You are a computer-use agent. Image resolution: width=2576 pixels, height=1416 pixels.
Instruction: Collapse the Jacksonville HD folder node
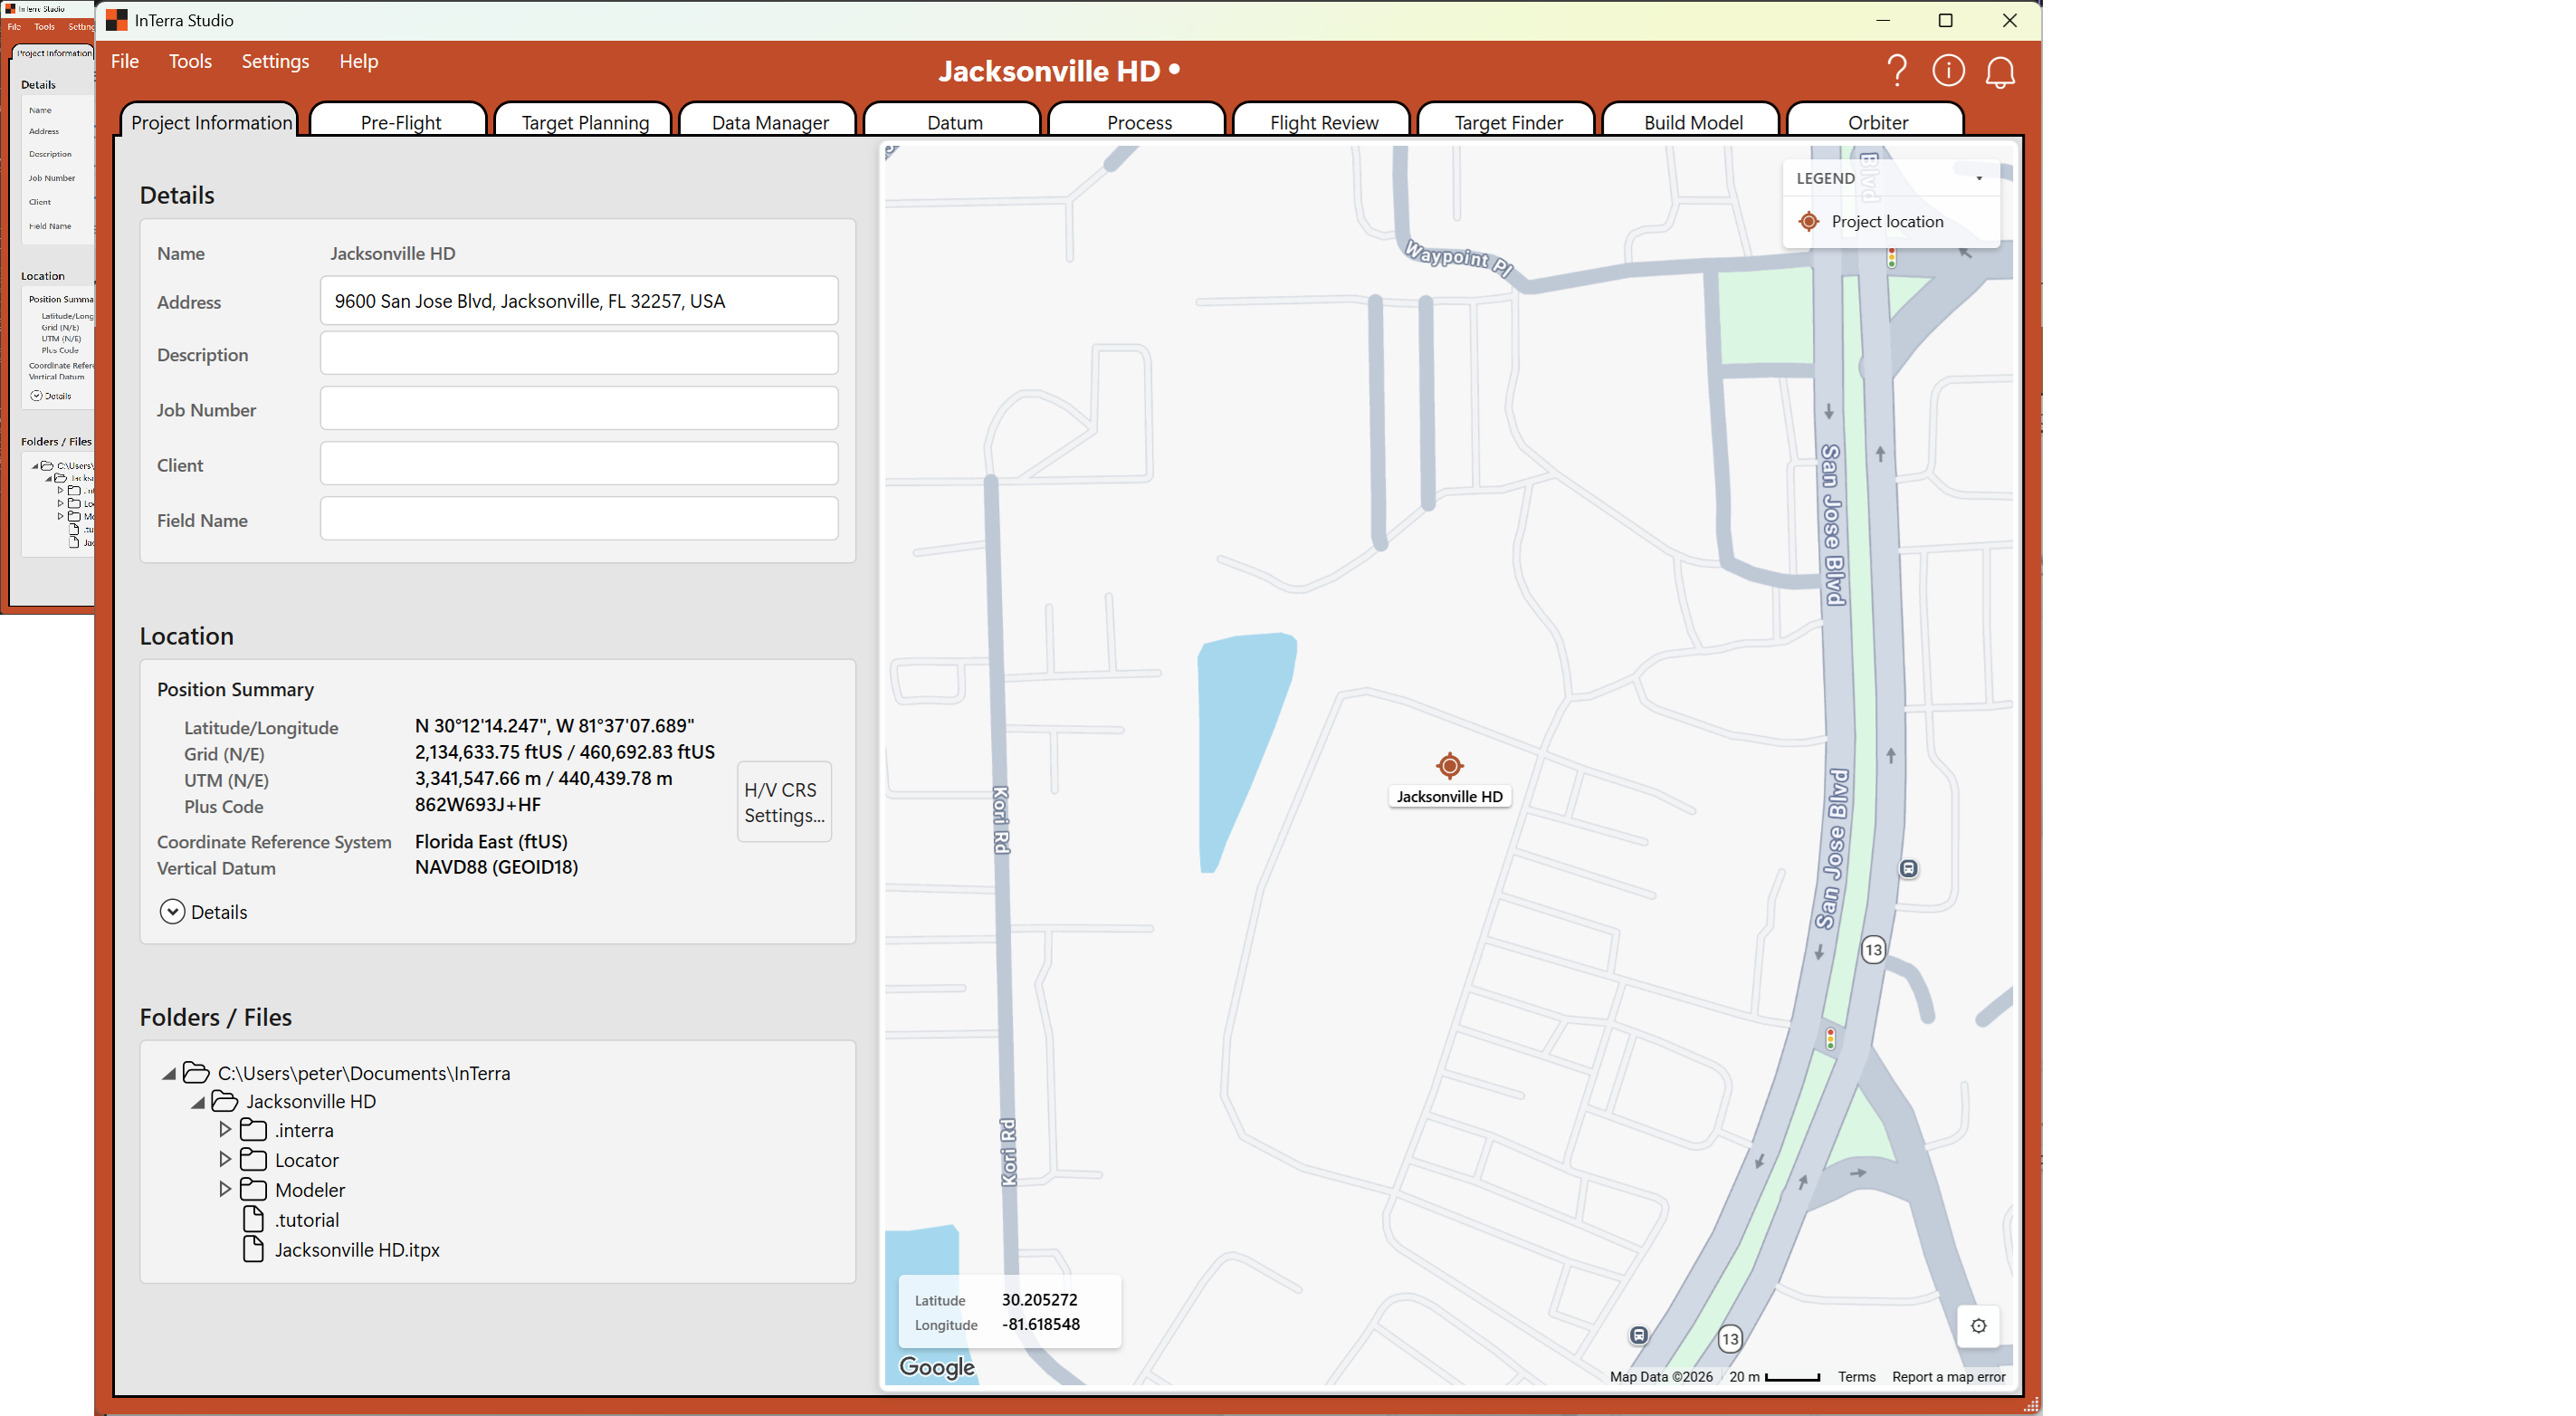(198, 1102)
